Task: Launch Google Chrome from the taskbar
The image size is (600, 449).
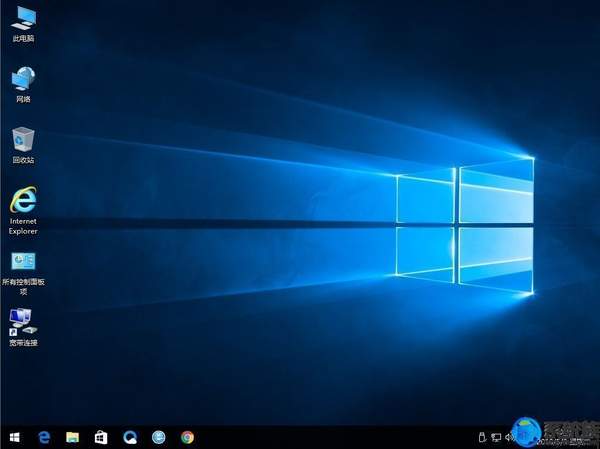Action: [x=188, y=437]
